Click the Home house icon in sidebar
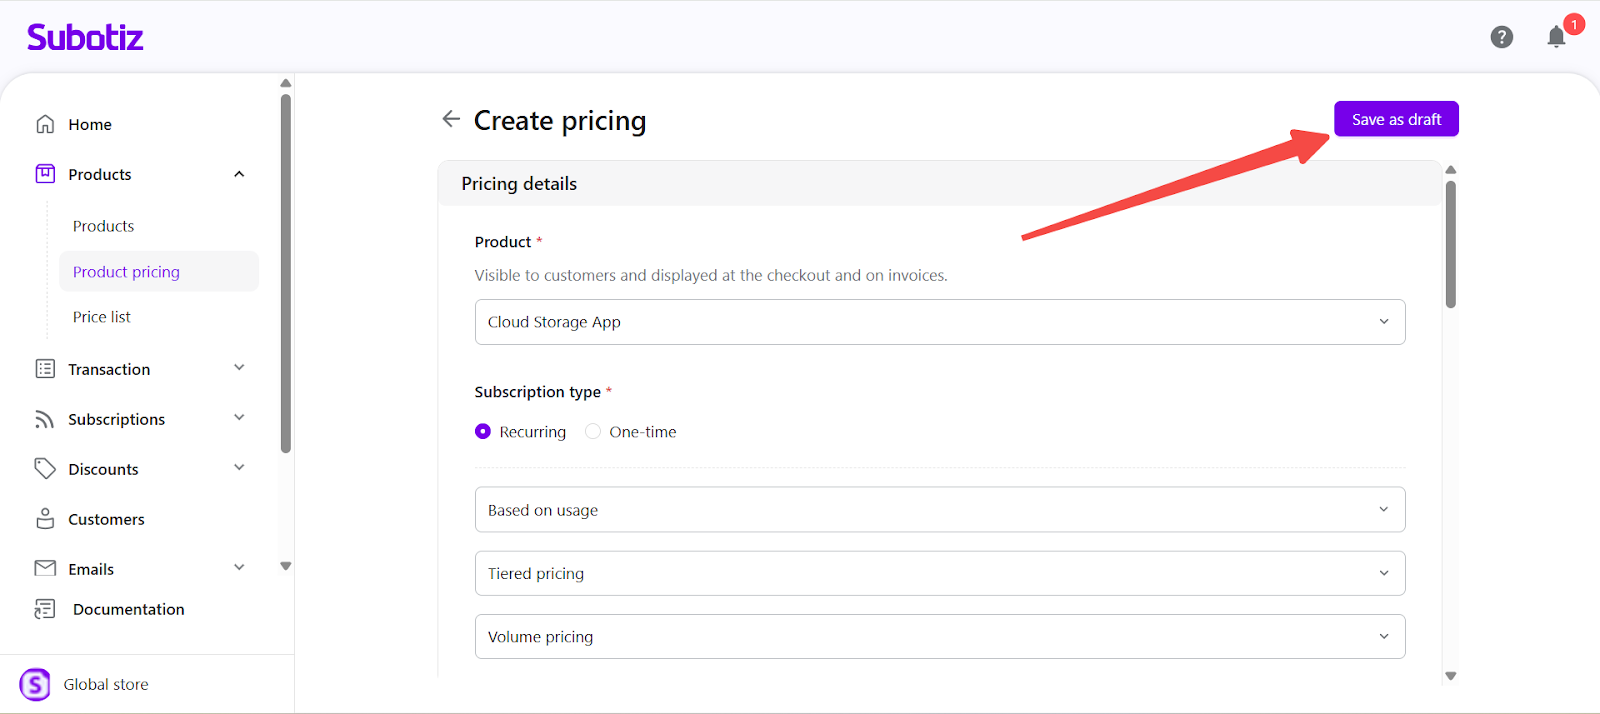This screenshot has height=714, width=1600. click(45, 124)
